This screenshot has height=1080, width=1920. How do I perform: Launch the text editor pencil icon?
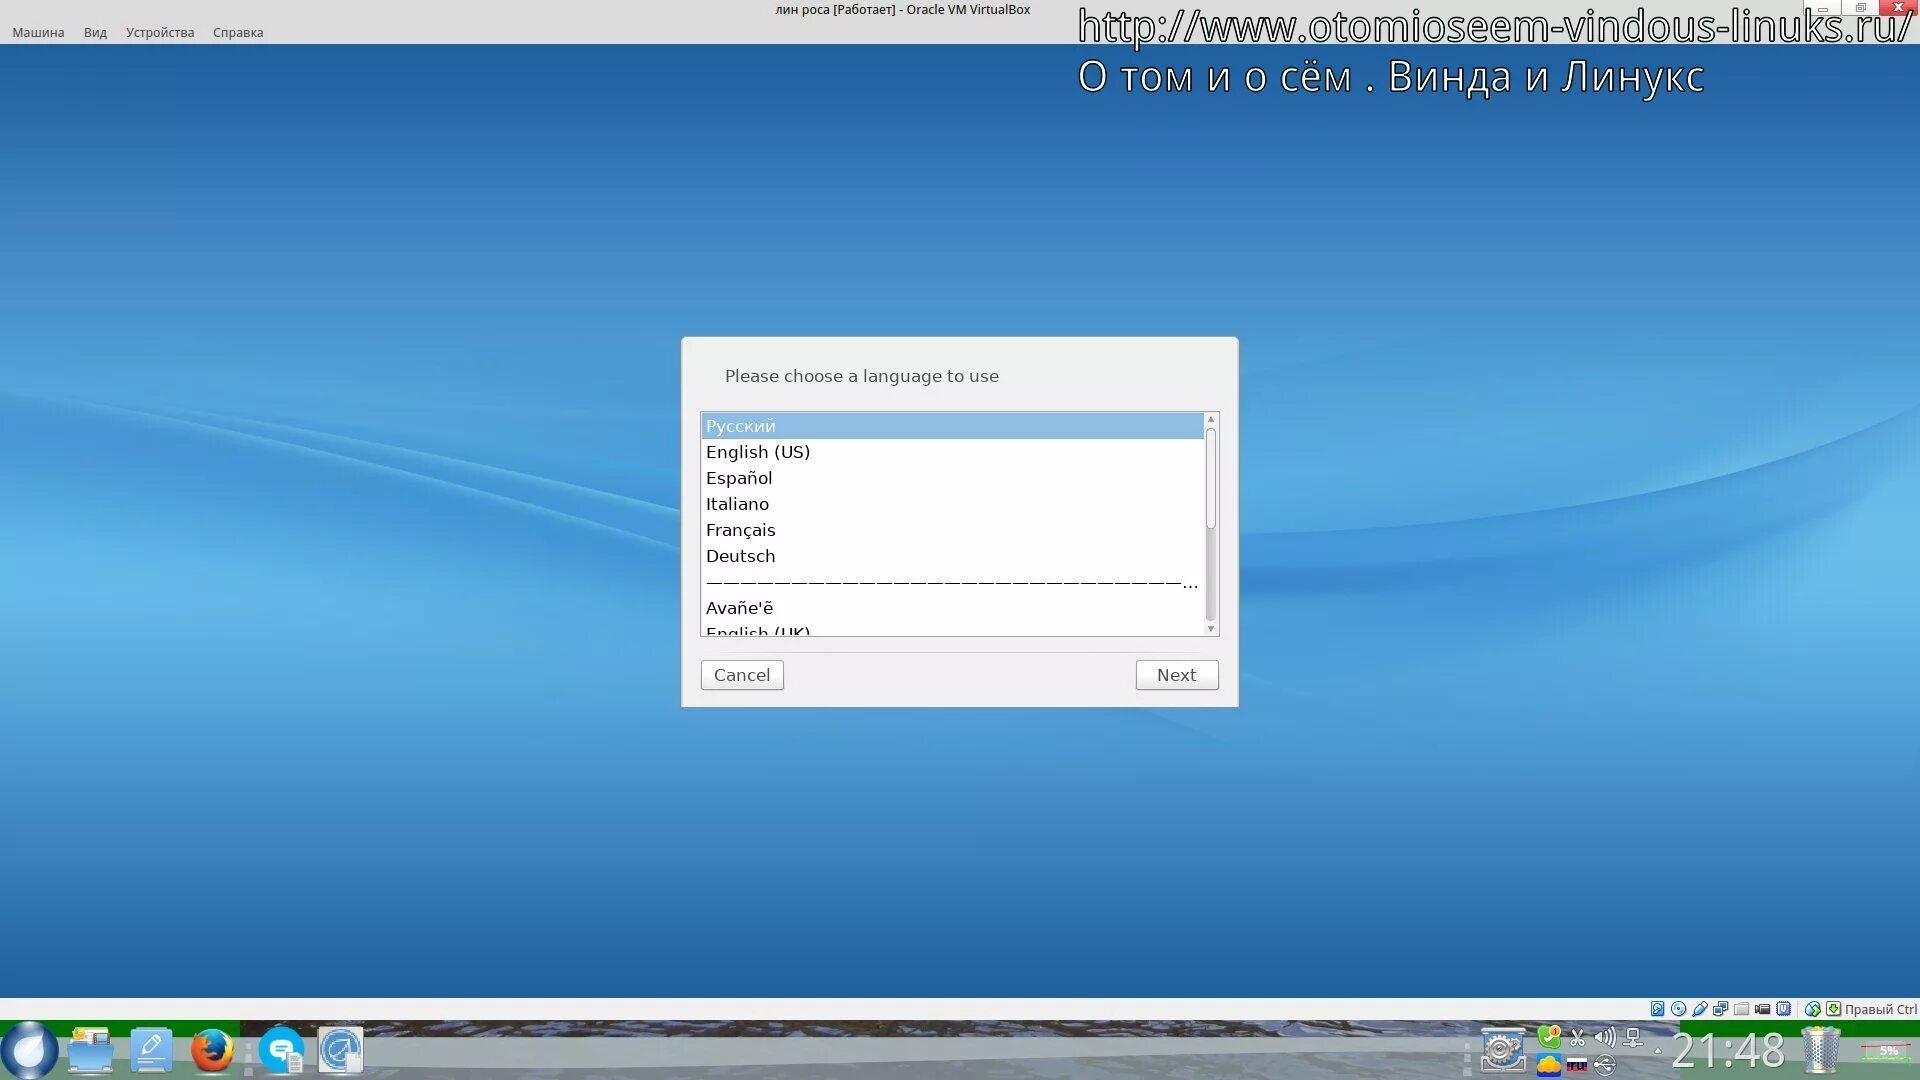(151, 1050)
